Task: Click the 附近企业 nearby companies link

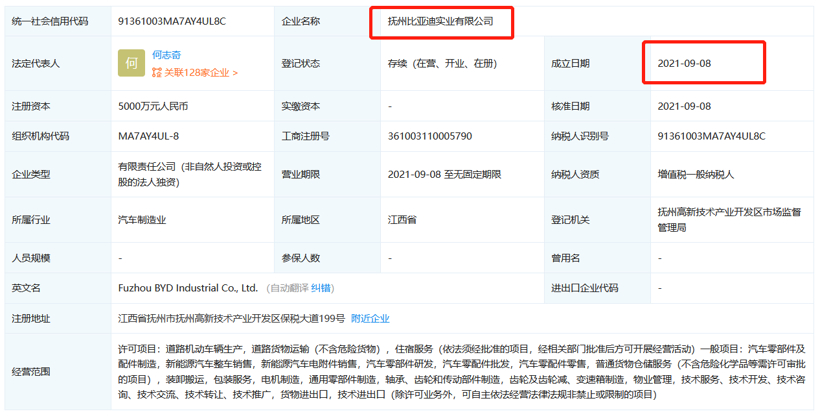Action: pyautogui.click(x=370, y=318)
